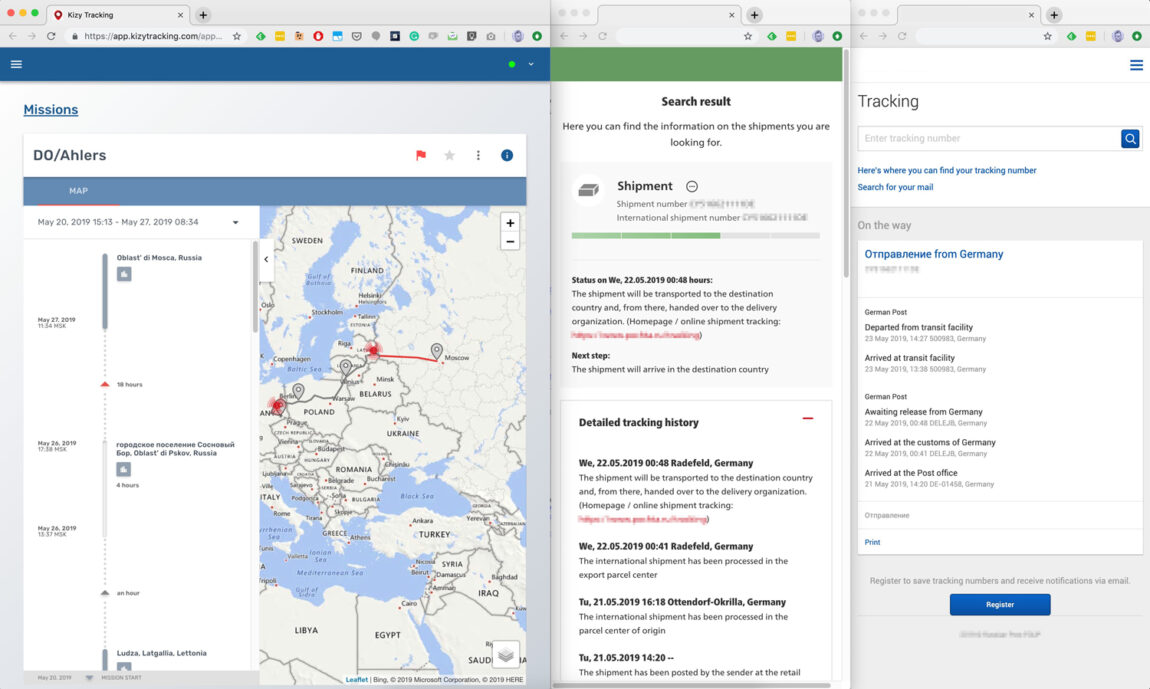Screen dimensions: 1150x689
Task: Open the Missions link
Action: pyautogui.click(x=51, y=109)
